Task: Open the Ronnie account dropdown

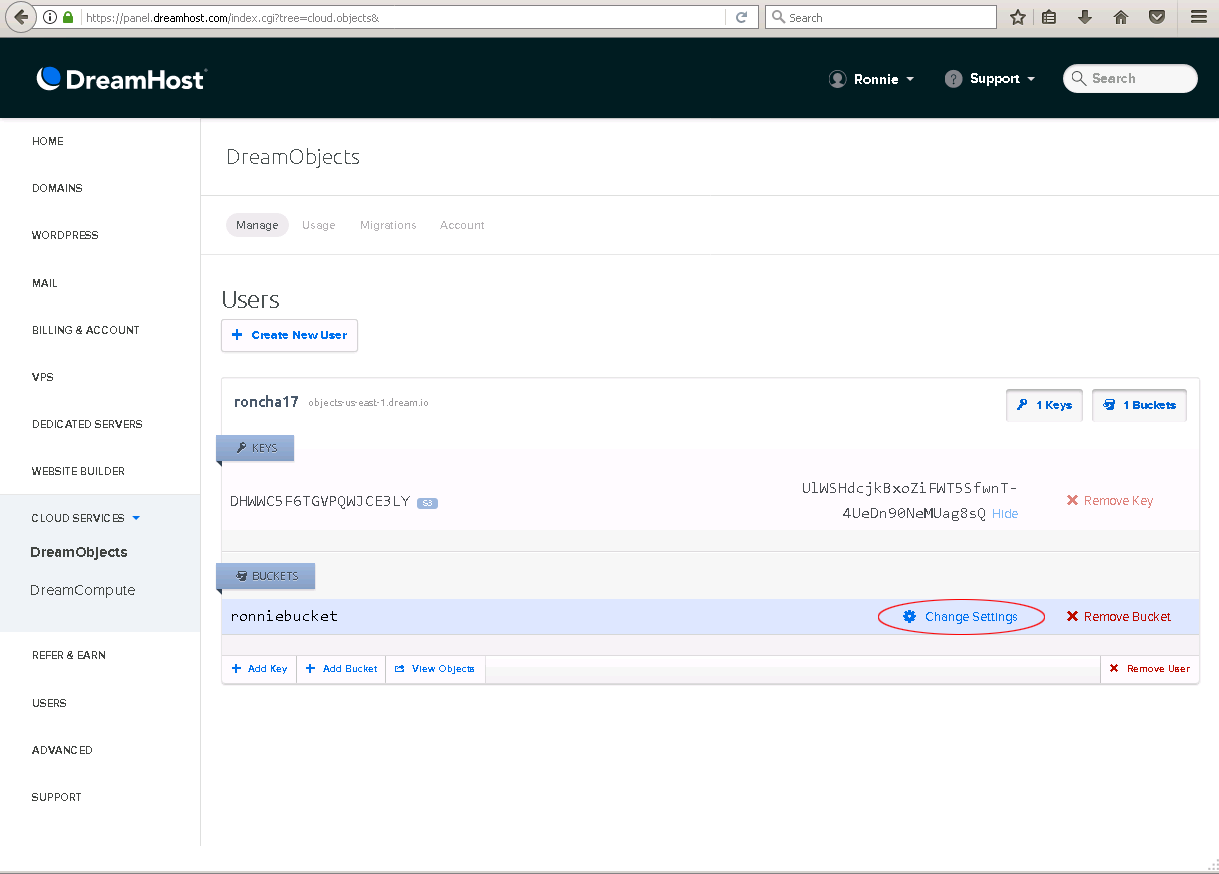Action: click(871, 79)
